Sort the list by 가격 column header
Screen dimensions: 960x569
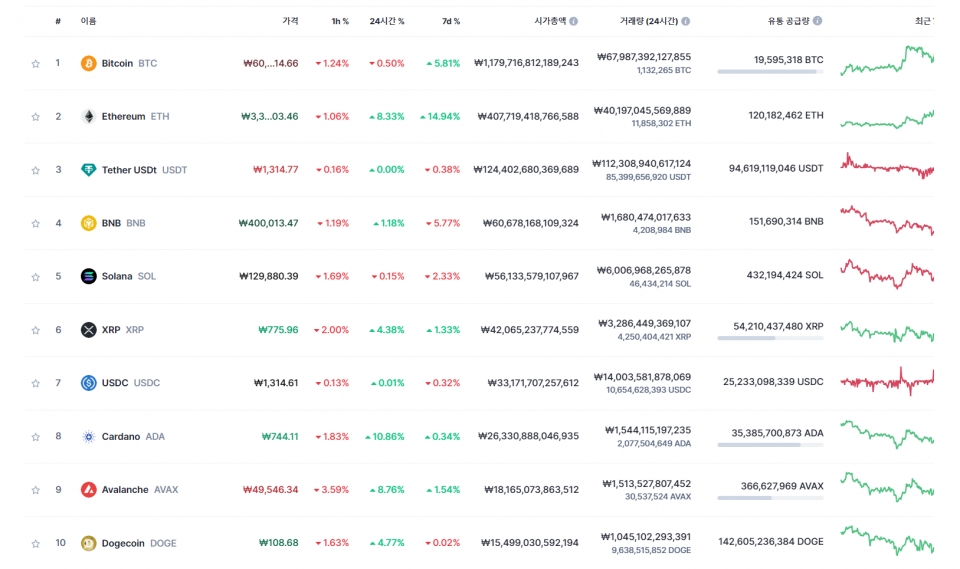point(290,21)
